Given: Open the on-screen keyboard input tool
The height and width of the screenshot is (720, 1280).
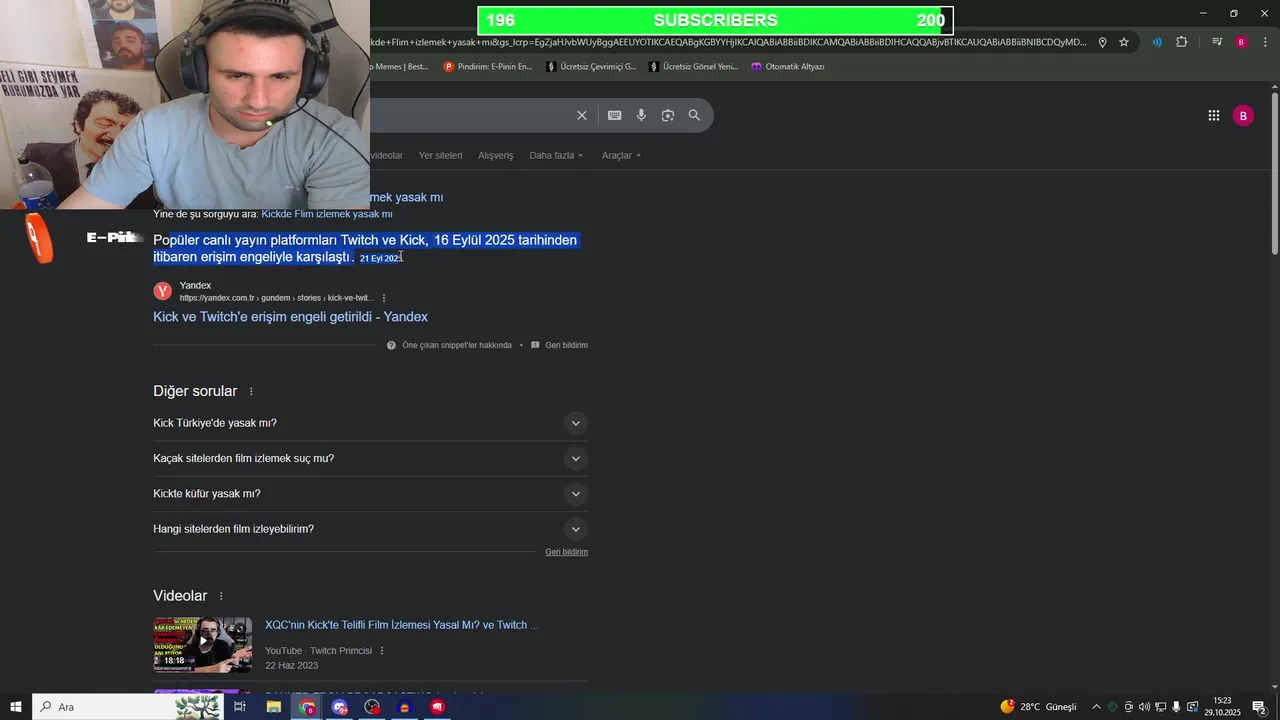Looking at the screenshot, I should click(615, 115).
